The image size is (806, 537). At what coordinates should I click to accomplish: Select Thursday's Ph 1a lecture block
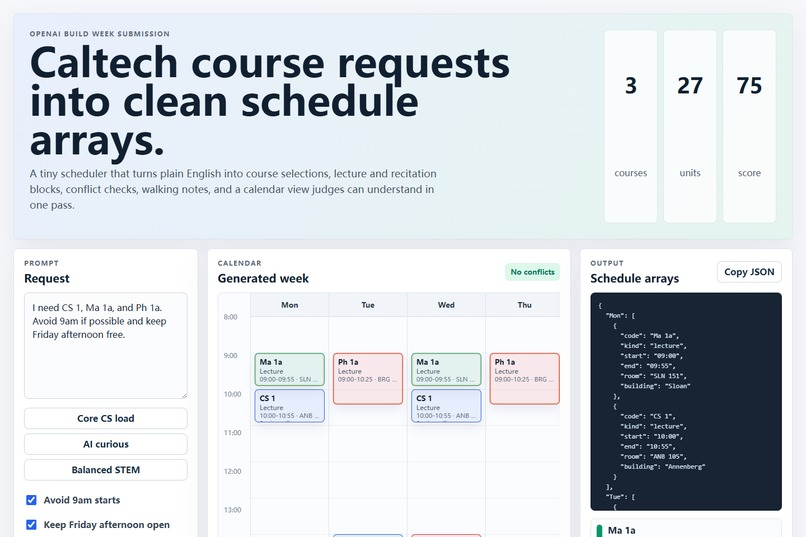(524, 379)
